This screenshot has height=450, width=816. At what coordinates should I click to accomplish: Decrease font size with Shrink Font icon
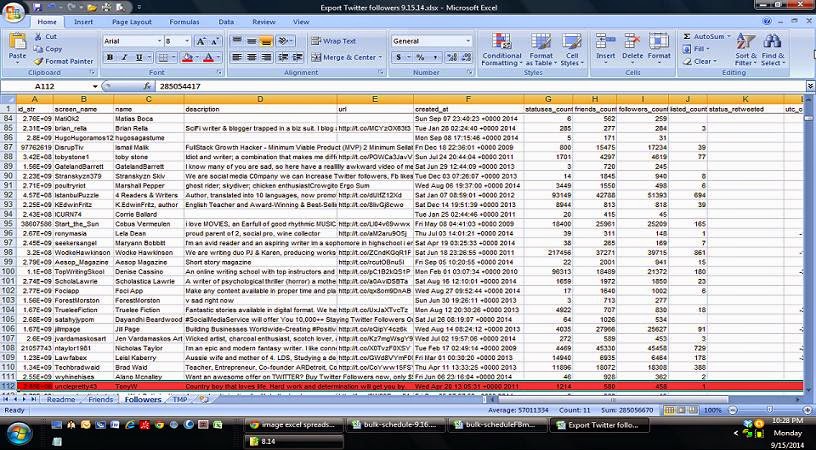pyautogui.click(x=215, y=41)
